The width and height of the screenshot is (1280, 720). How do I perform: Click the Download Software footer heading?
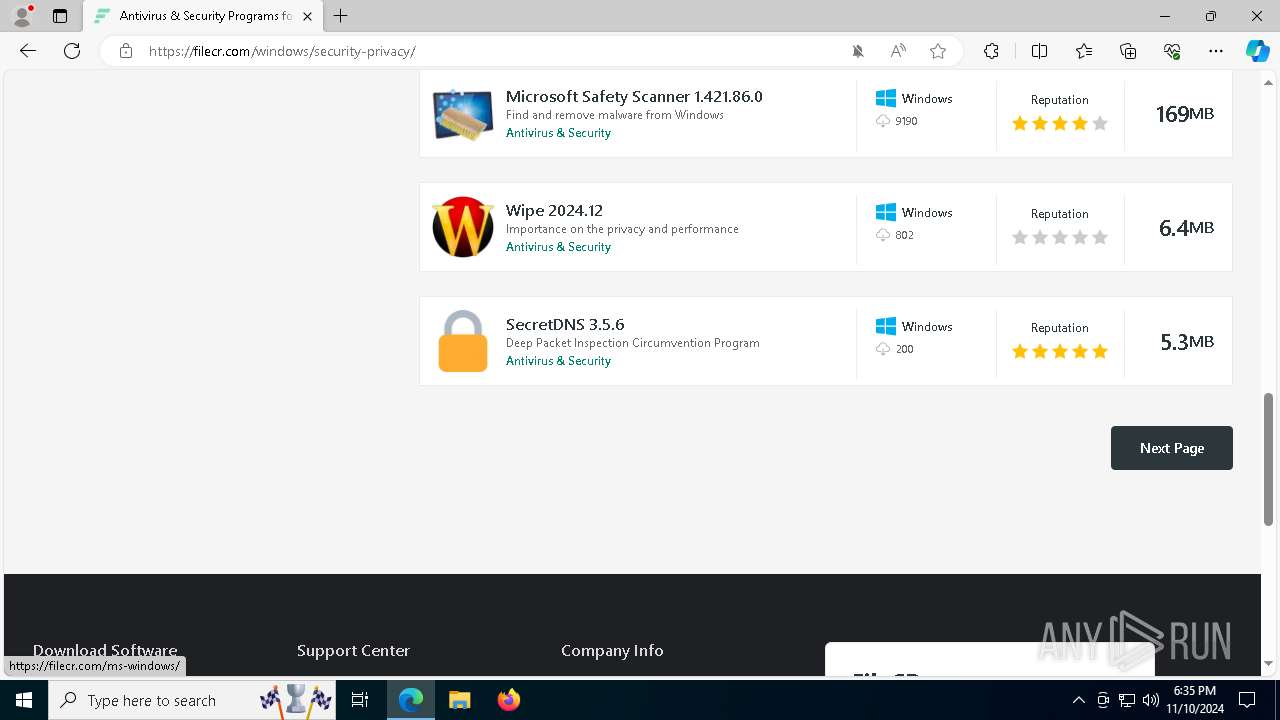point(105,650)
